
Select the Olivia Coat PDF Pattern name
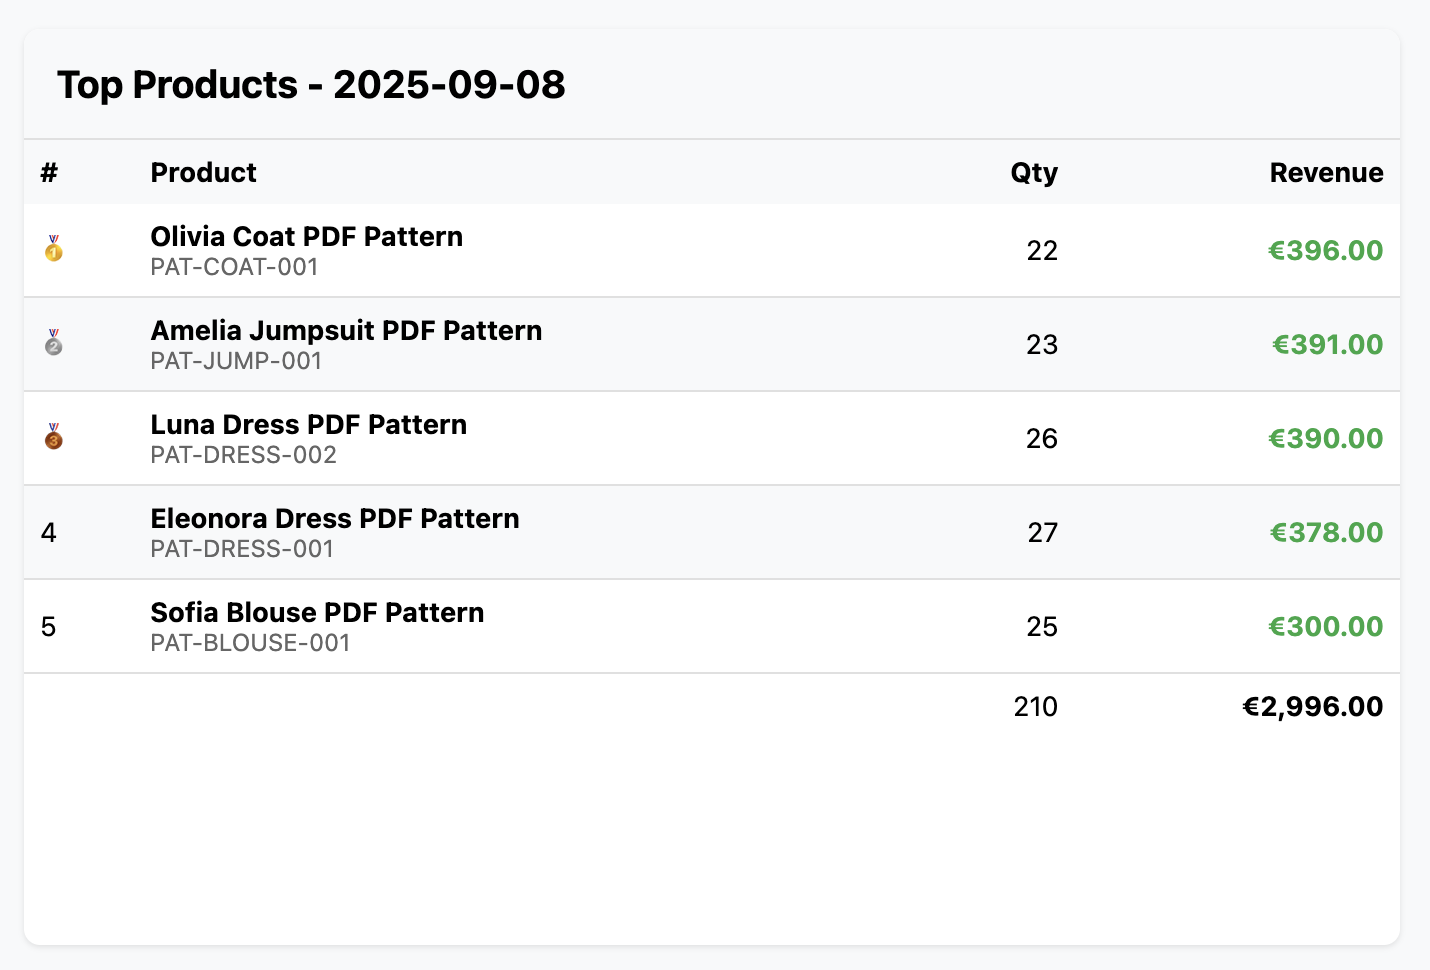[x=306, y=237]
